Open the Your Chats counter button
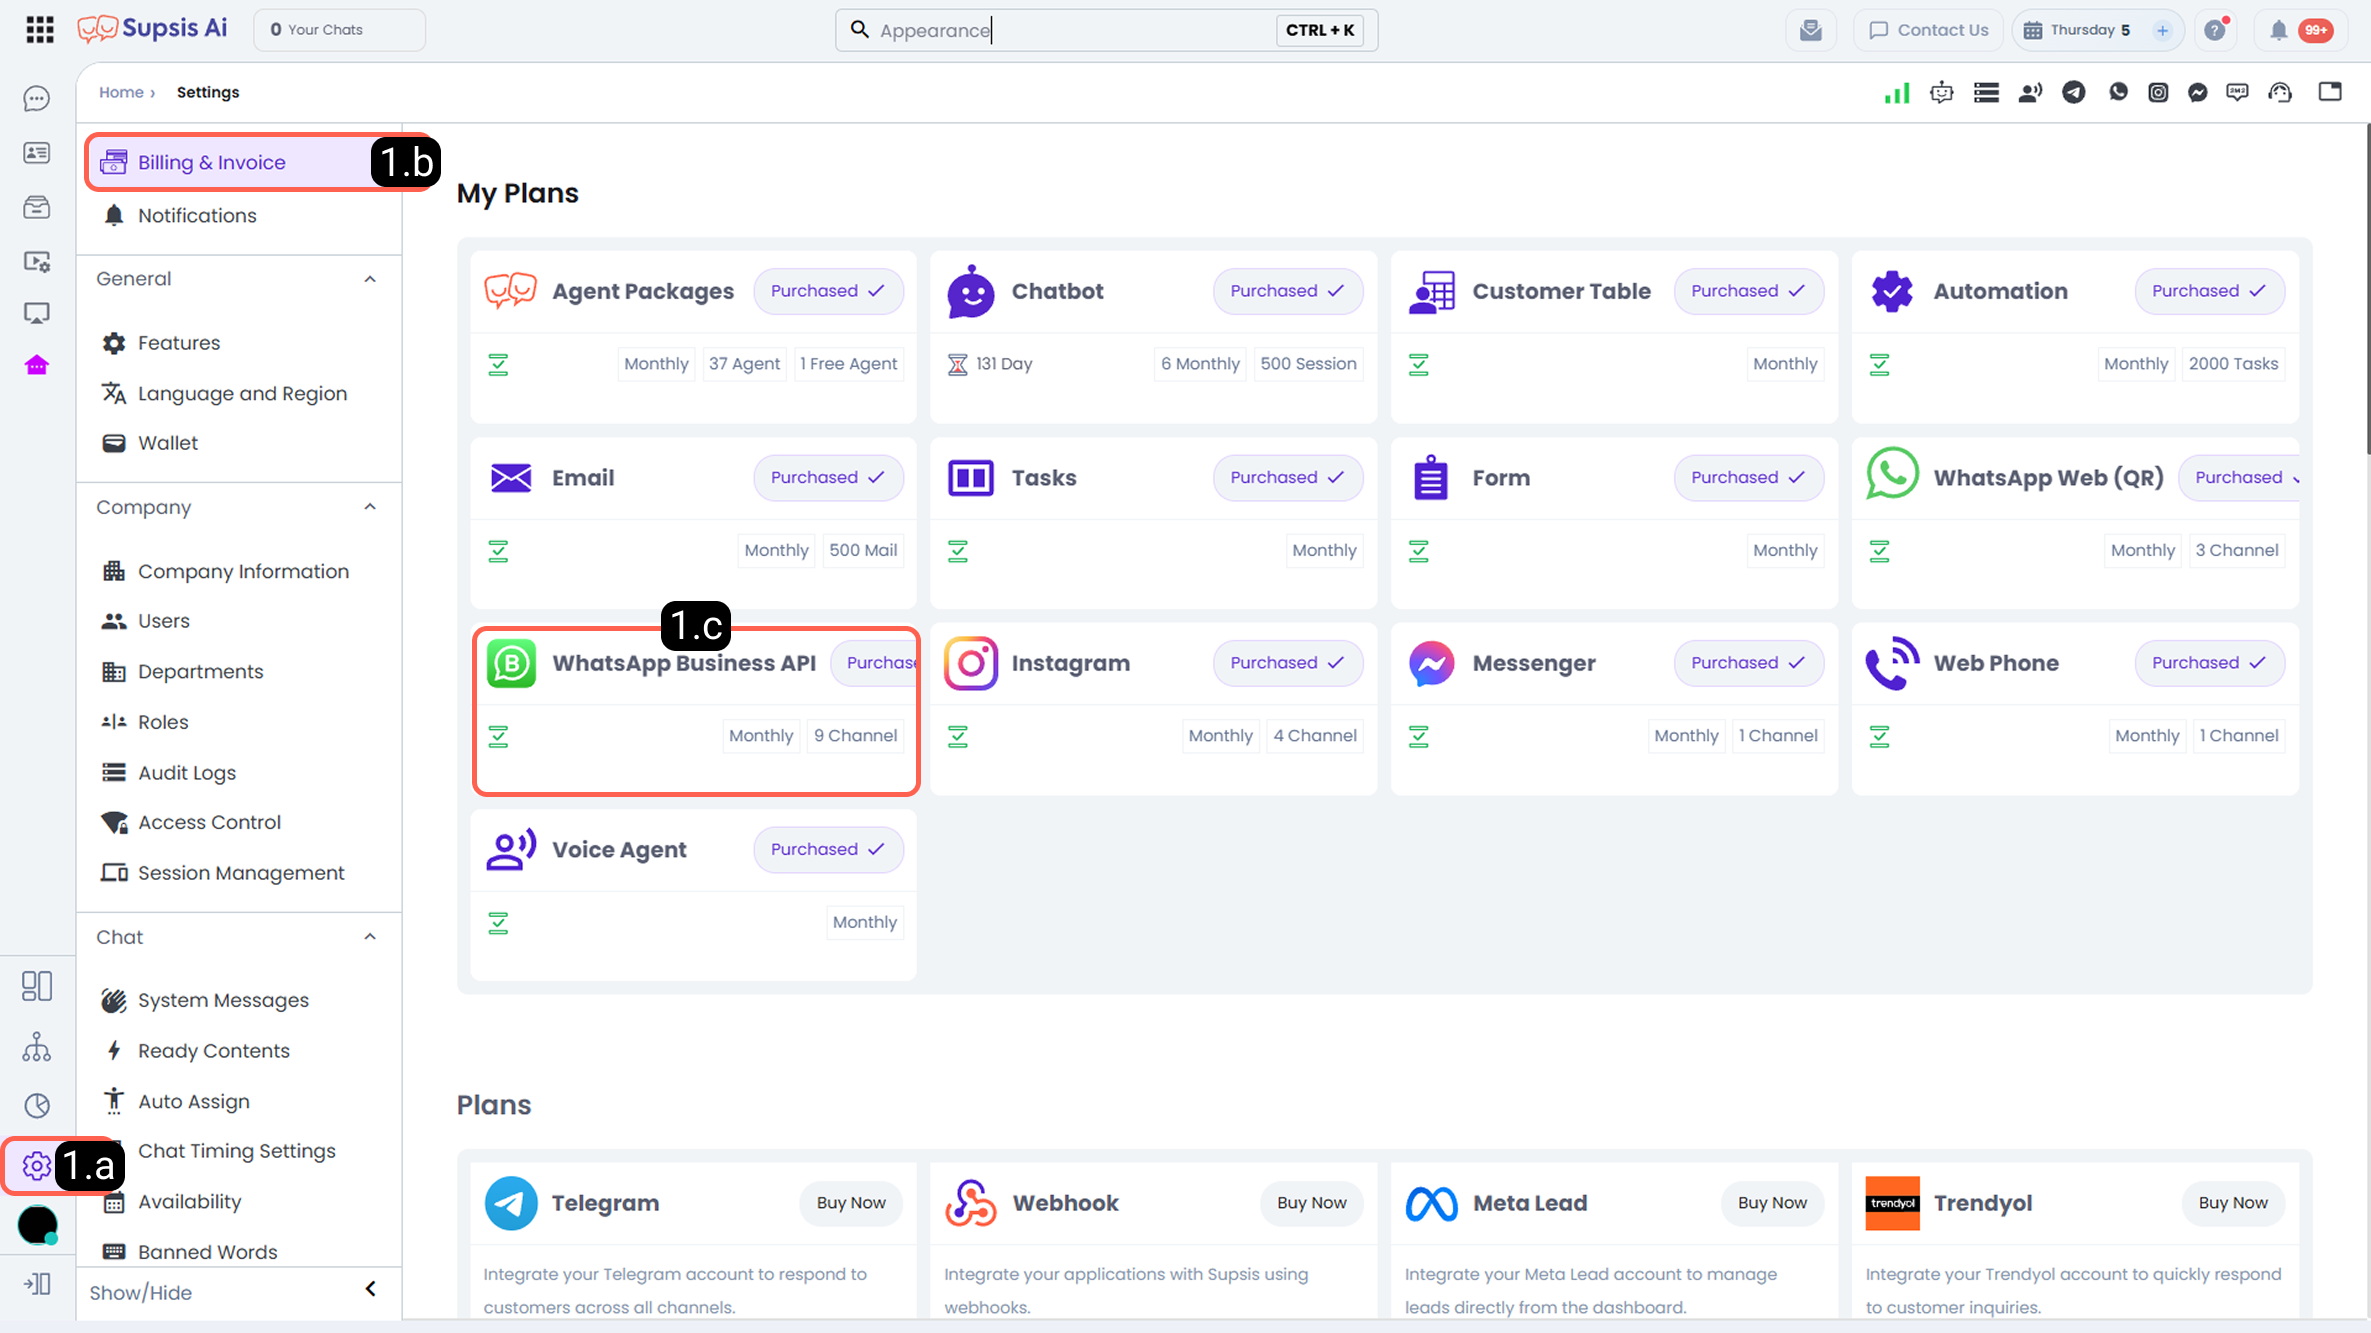This screenshot has width=2371, height=1333. click(x=339, y=30)
